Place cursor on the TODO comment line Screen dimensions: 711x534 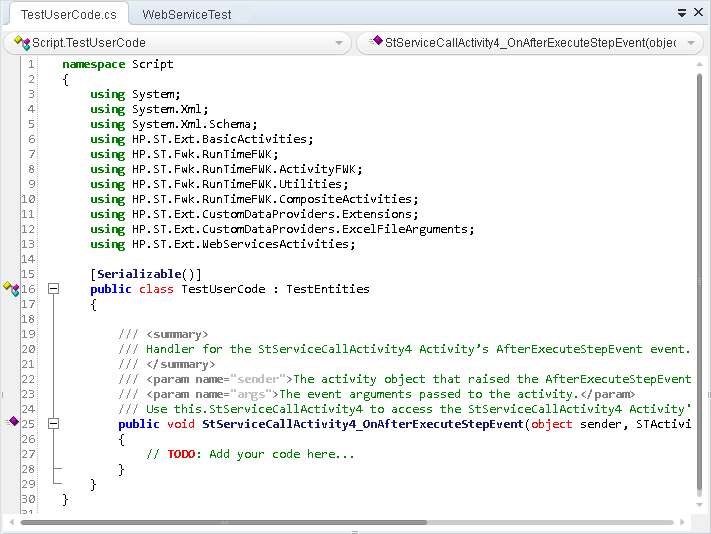[x=250, y=454]
